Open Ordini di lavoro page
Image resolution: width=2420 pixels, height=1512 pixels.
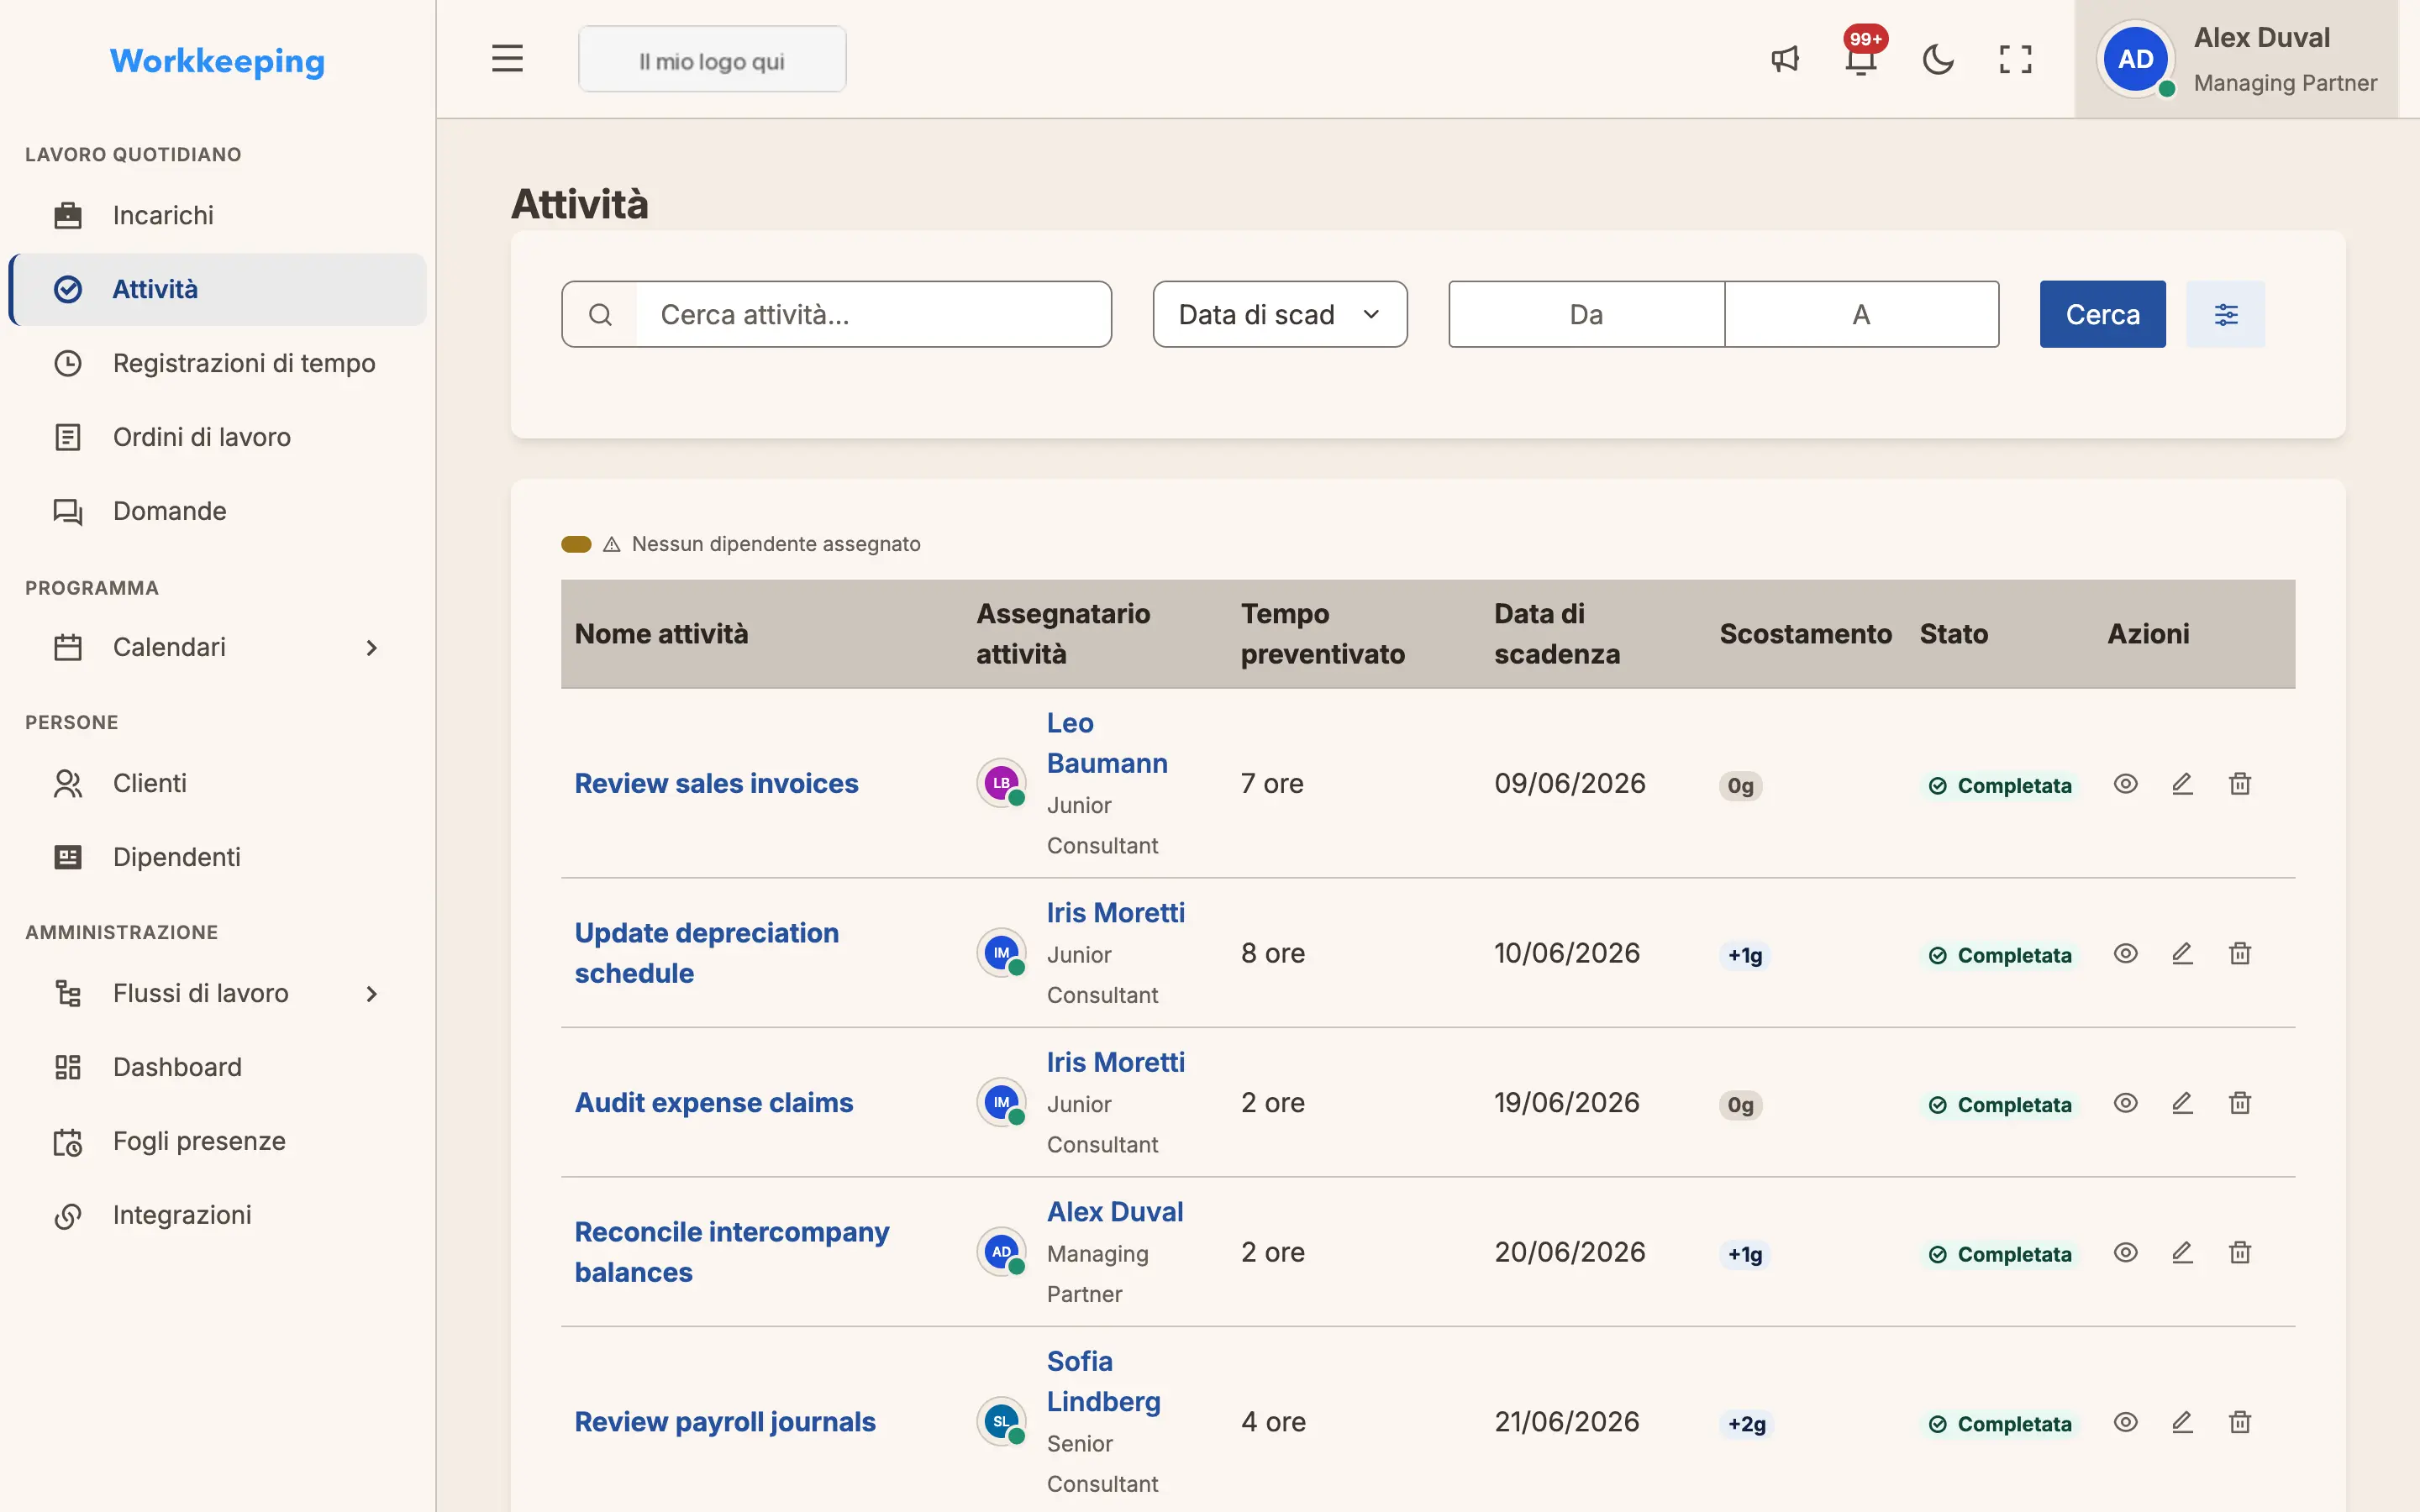click(218, 437)
